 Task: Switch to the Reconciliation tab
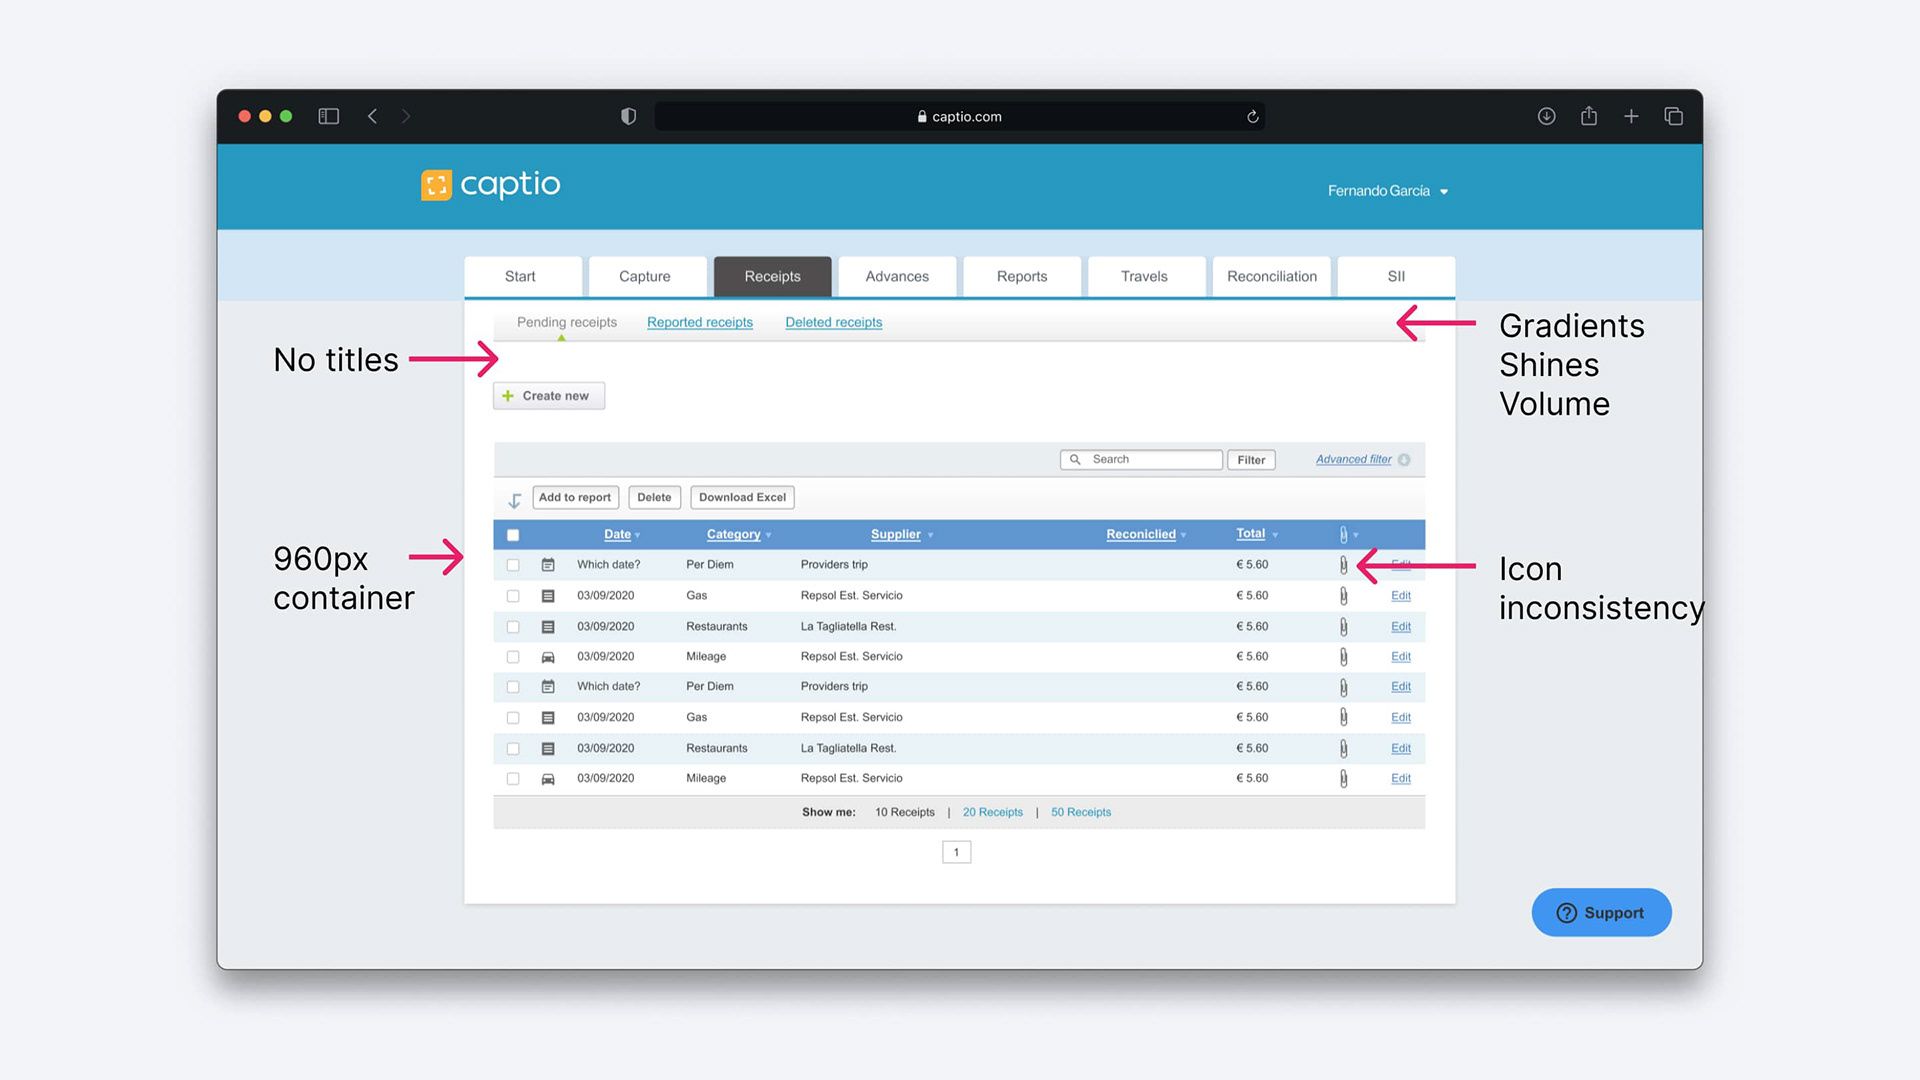coord(1272,277)
